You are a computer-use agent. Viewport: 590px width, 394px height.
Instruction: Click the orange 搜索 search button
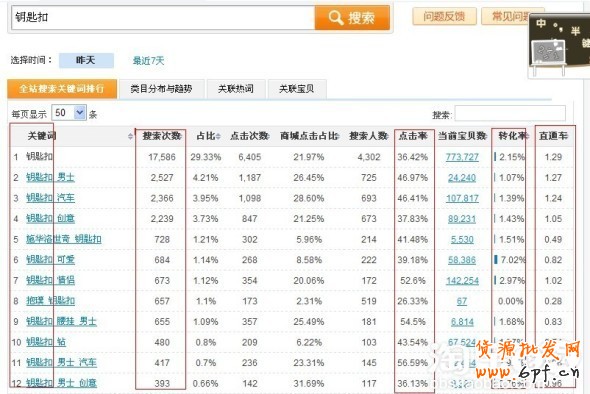(x=352, y=17)
